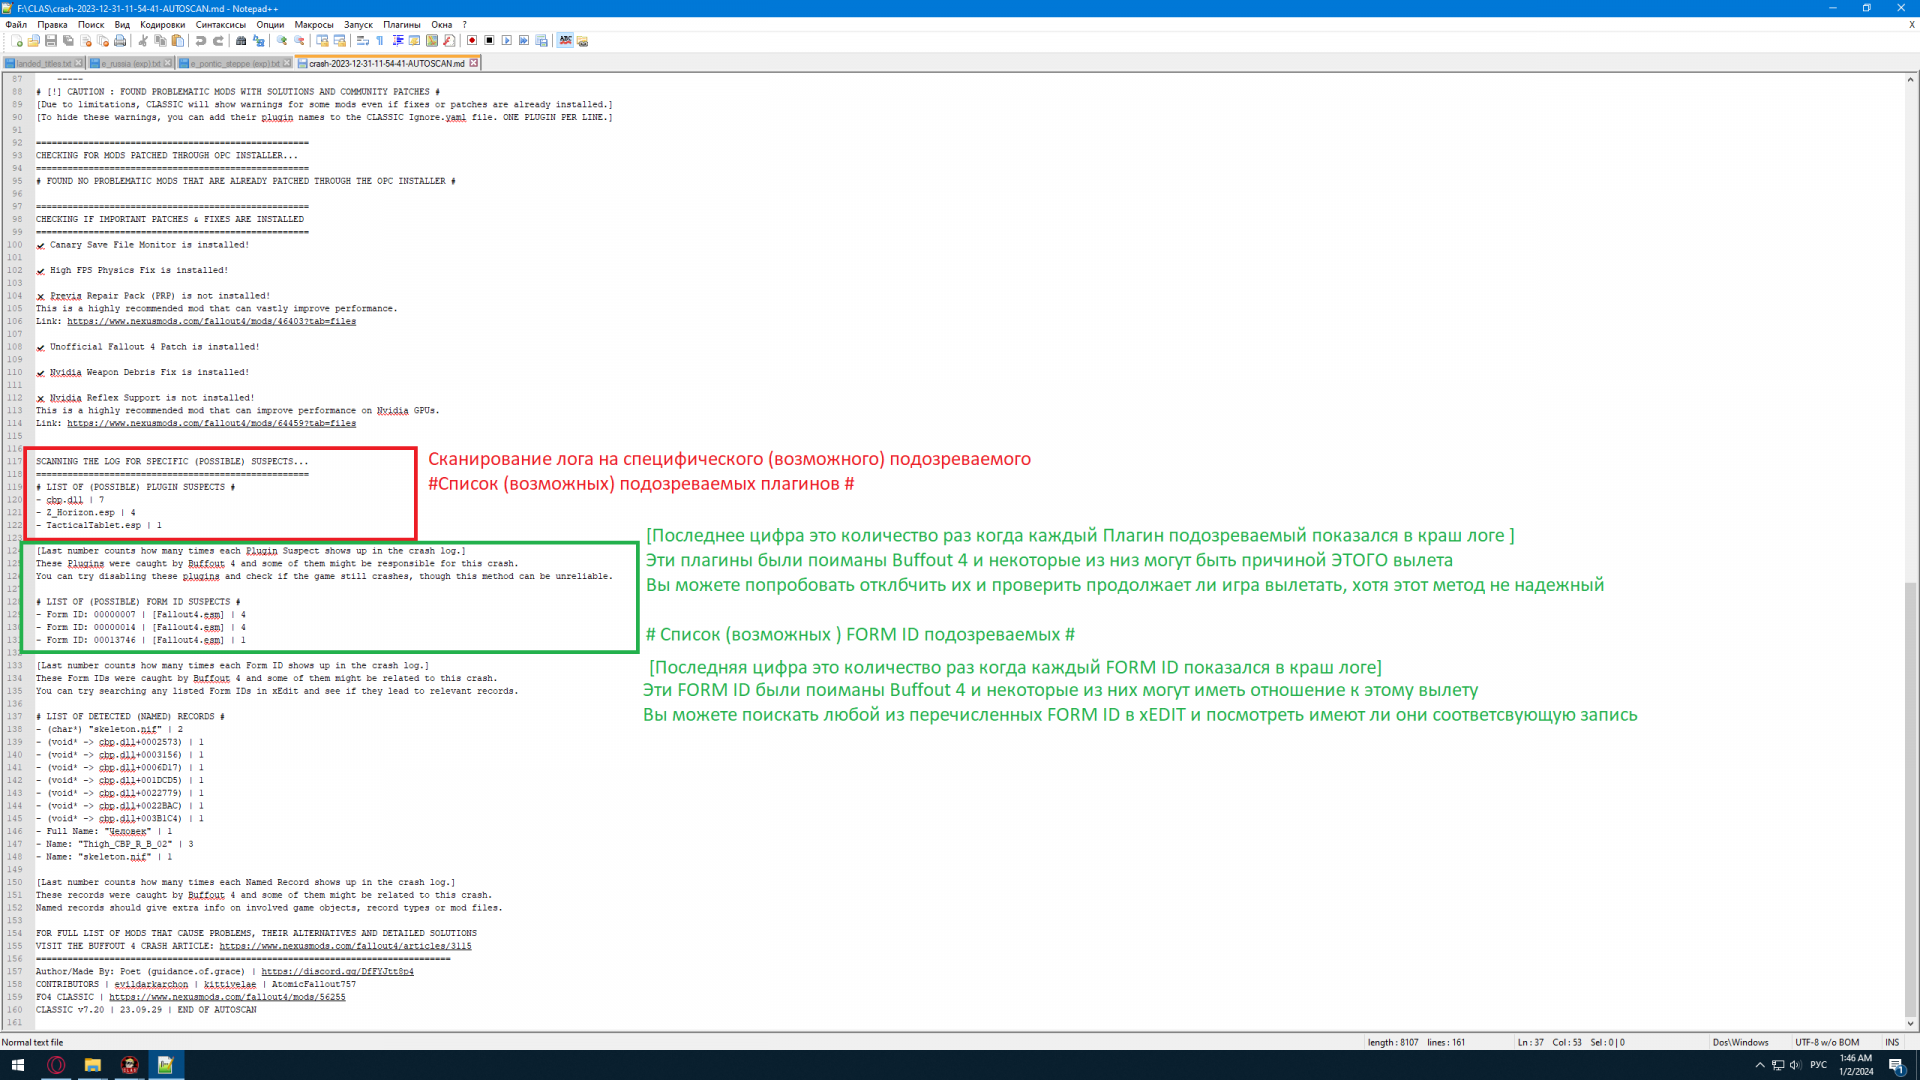This screenshot has height=1080, width=1920.
Task: Toggle word wrap toolbar button
Action: (363, 41)
